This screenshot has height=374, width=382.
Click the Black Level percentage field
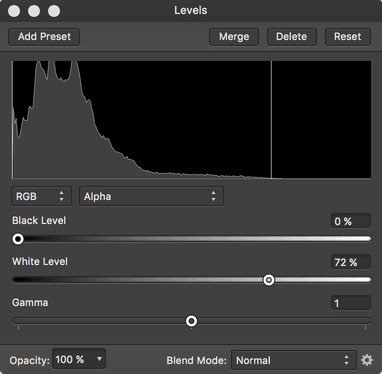click(x=351, y=221)
